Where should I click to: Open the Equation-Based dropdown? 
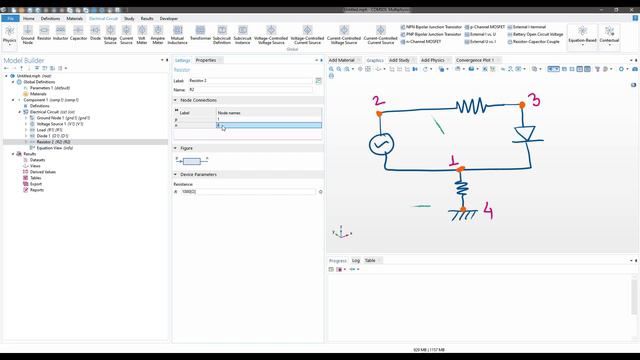pyautogui.click(x=582, y=35)
